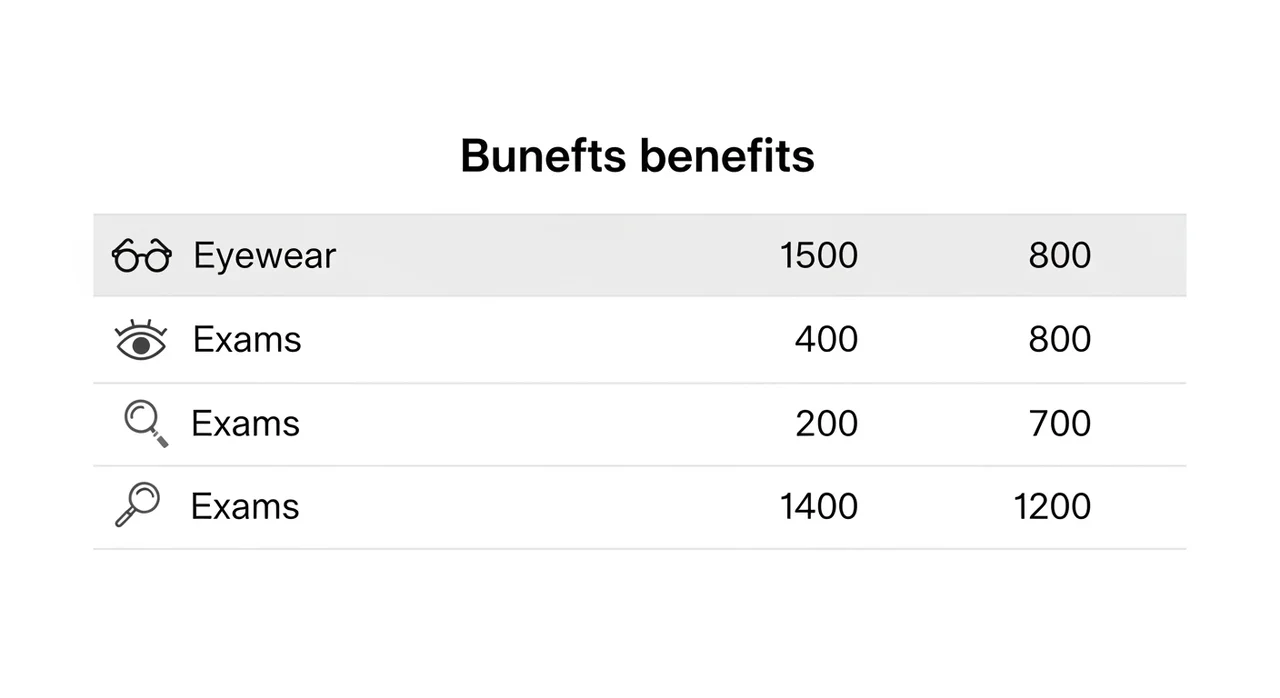1280x698 pixels.
Task: Choose the Exams label in the 1400 row
Action: pyautogui.click(x=245, y=507)
